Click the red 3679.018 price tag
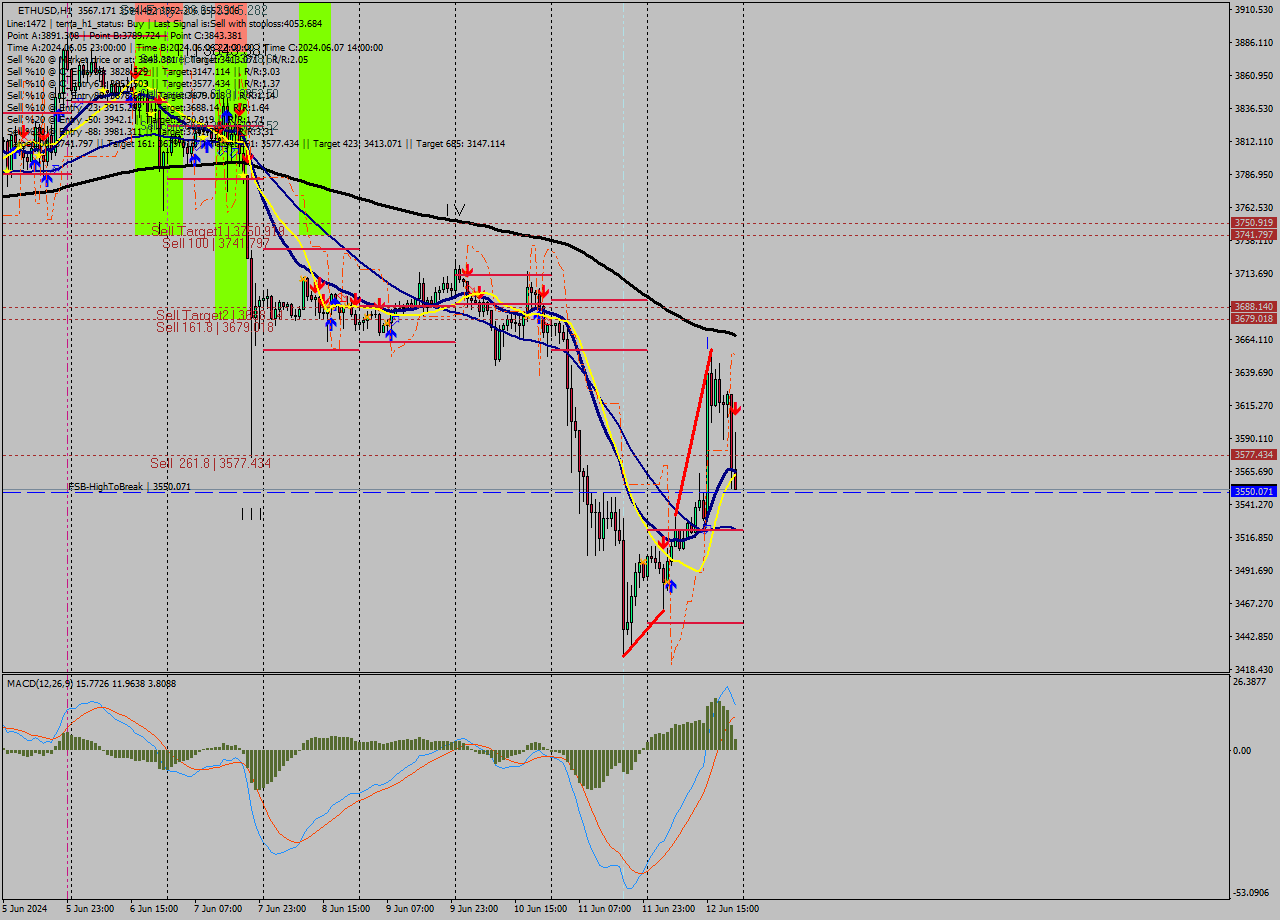1280x920 pixels. pos(1254,319)
